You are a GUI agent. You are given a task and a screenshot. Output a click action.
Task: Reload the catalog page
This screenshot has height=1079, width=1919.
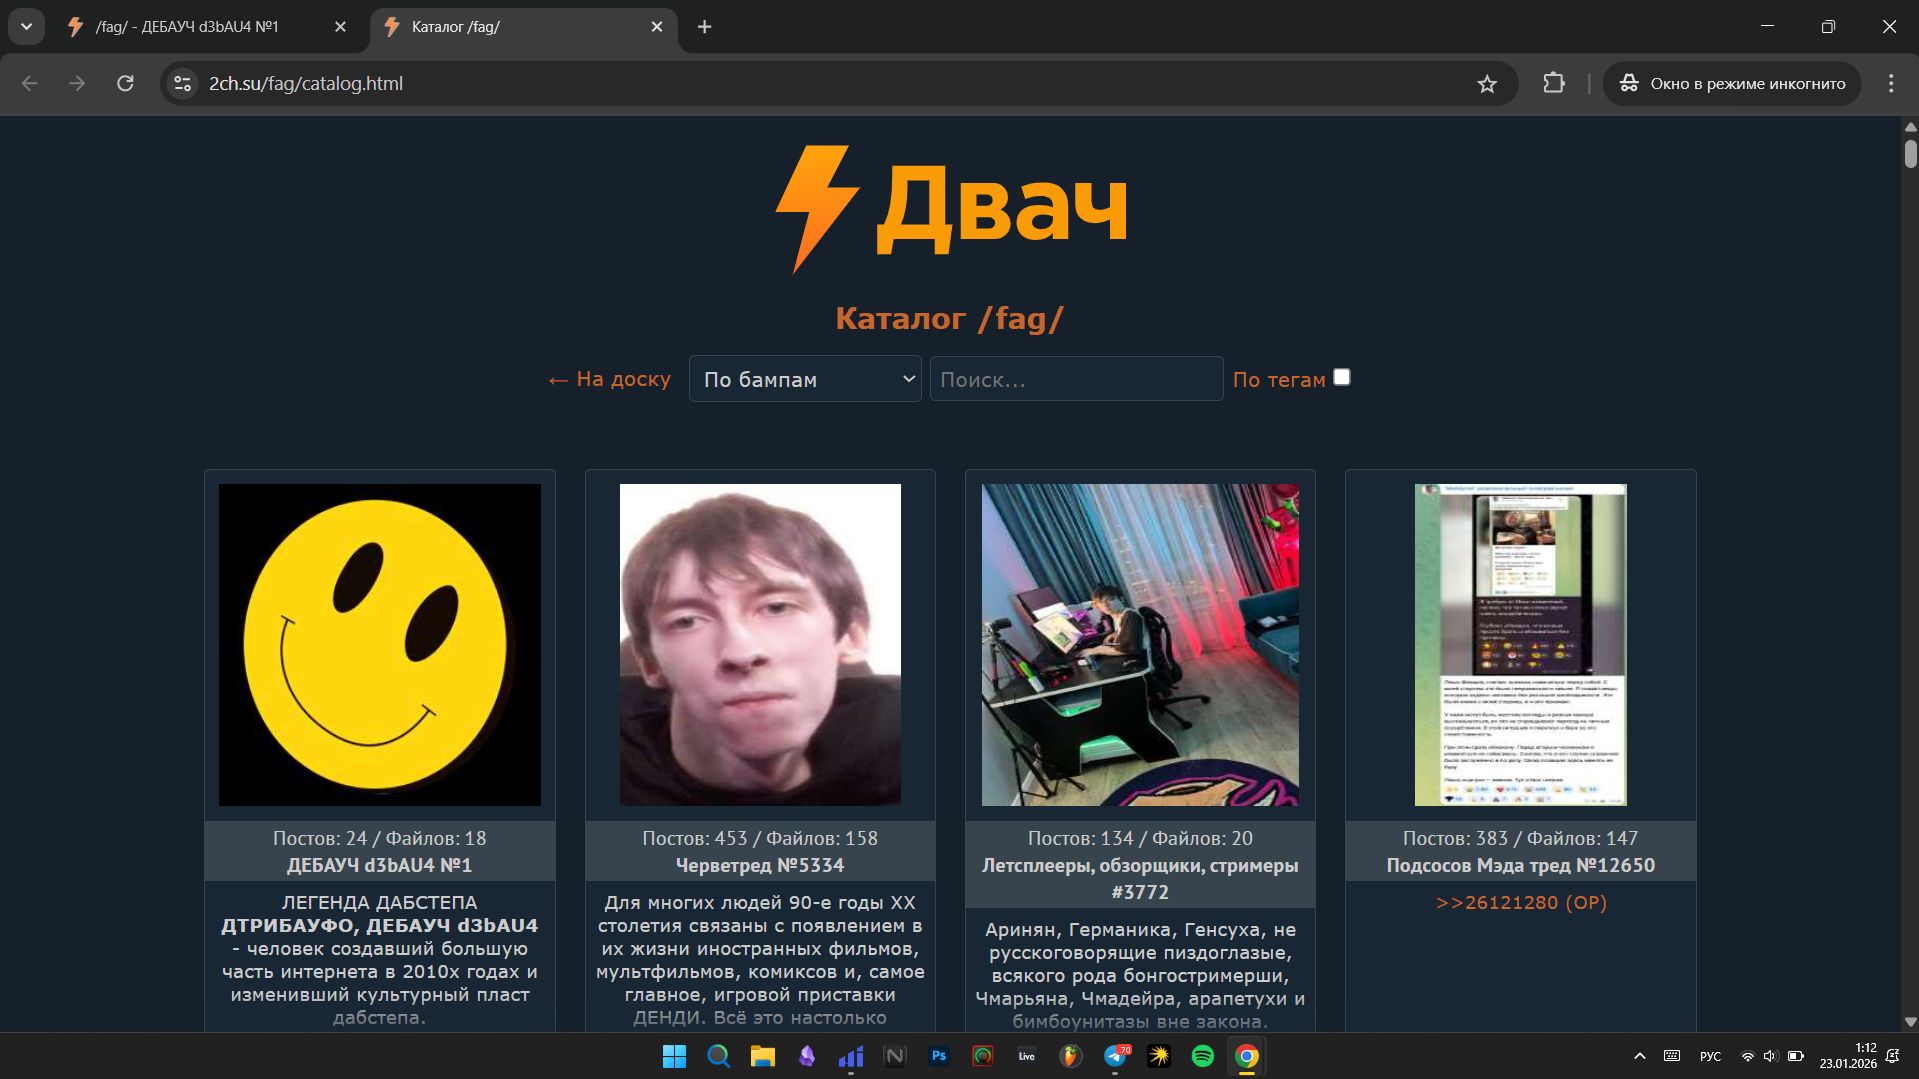125,84
